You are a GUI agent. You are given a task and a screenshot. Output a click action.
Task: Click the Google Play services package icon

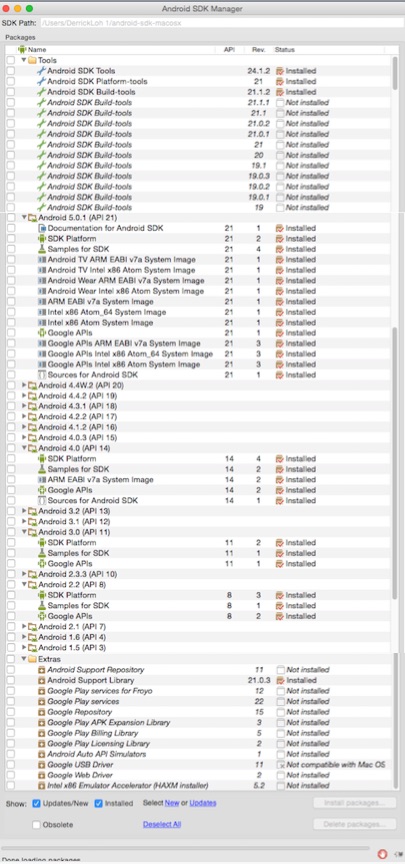(x=41, y=701)
